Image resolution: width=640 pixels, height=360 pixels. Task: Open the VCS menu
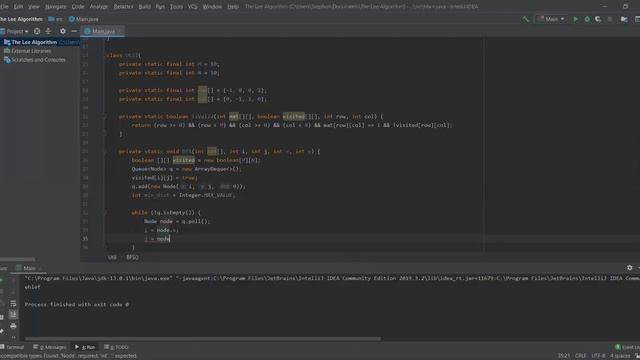[x=193, y=7]
